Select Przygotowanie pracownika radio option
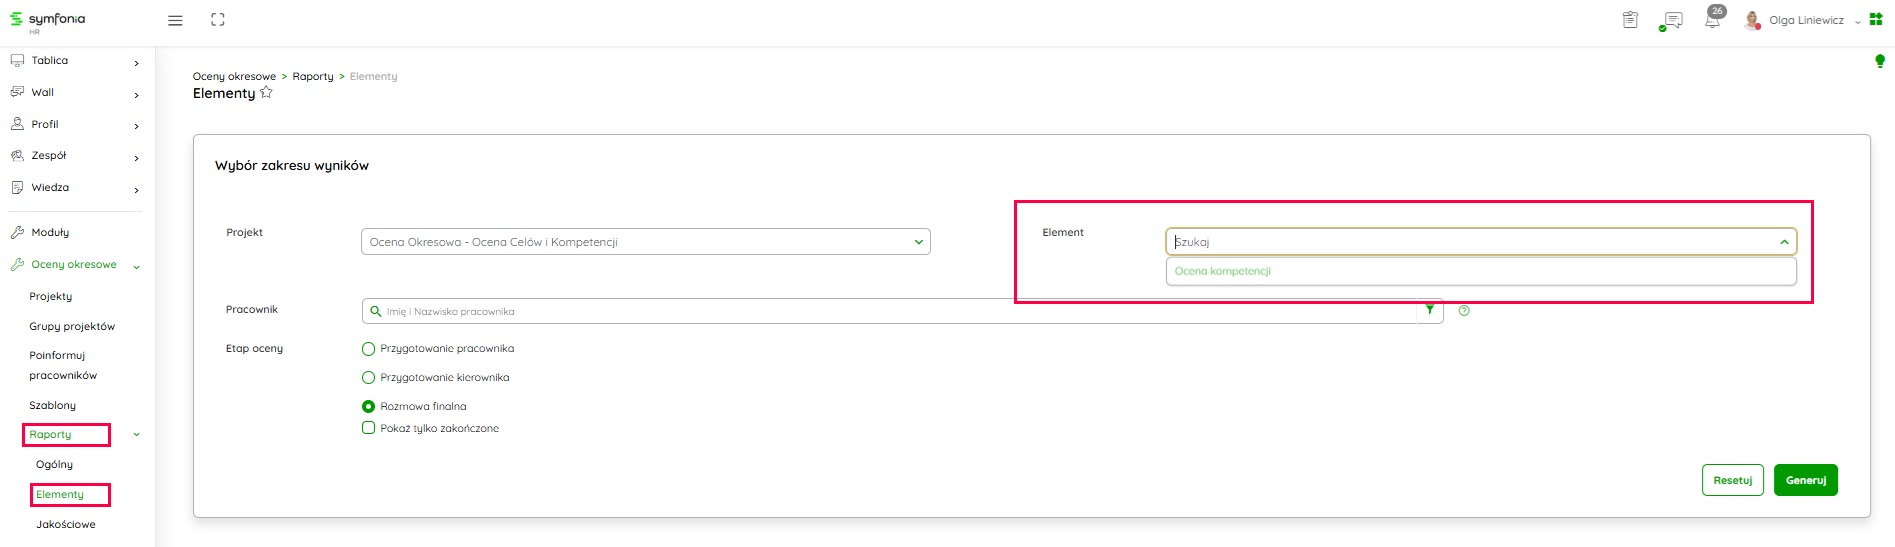 (x=368, y=349)
